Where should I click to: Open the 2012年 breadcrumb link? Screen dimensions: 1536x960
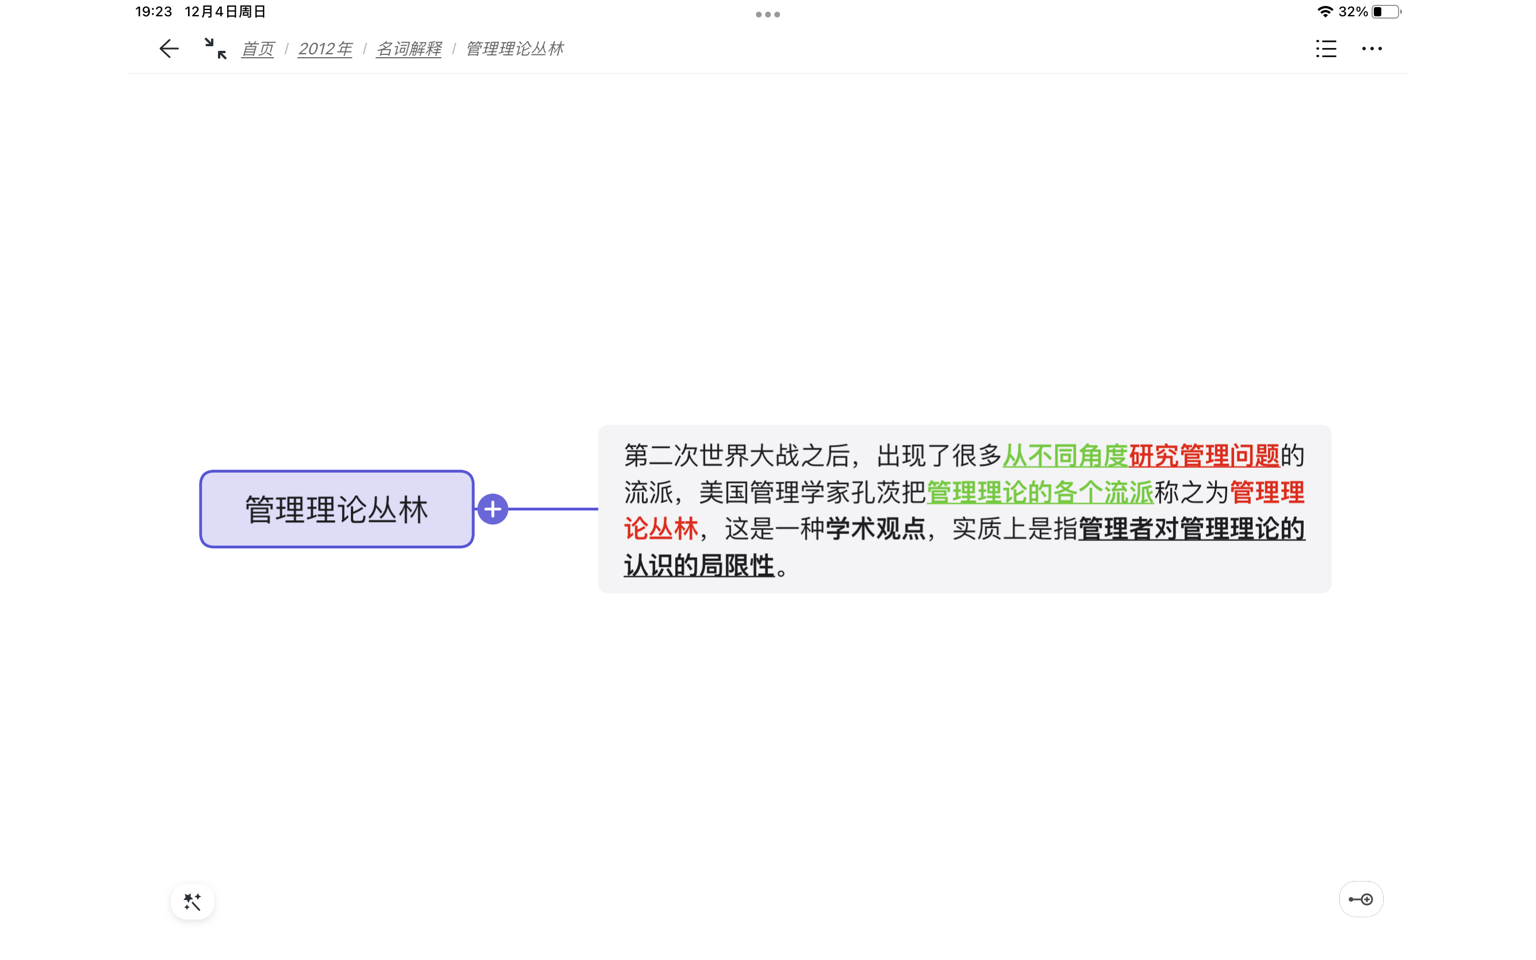(x=325, y=48)
